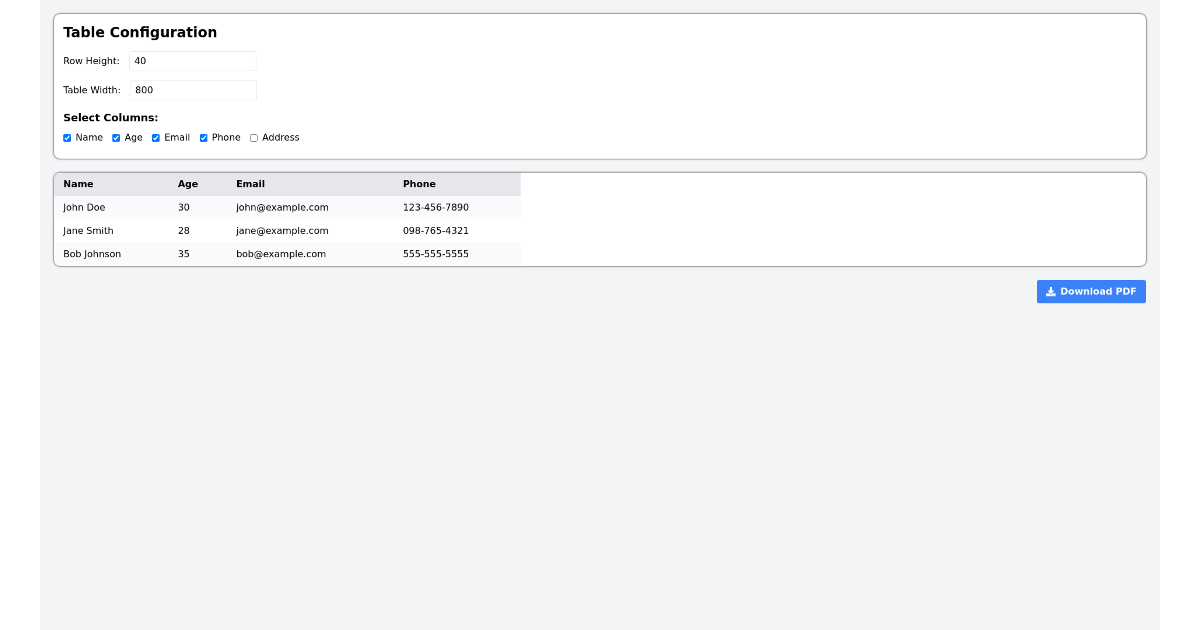This screenshot has width=1200, height=630.
Task: Click the download icon on the PDF button
Action: tap(1050, 291)
